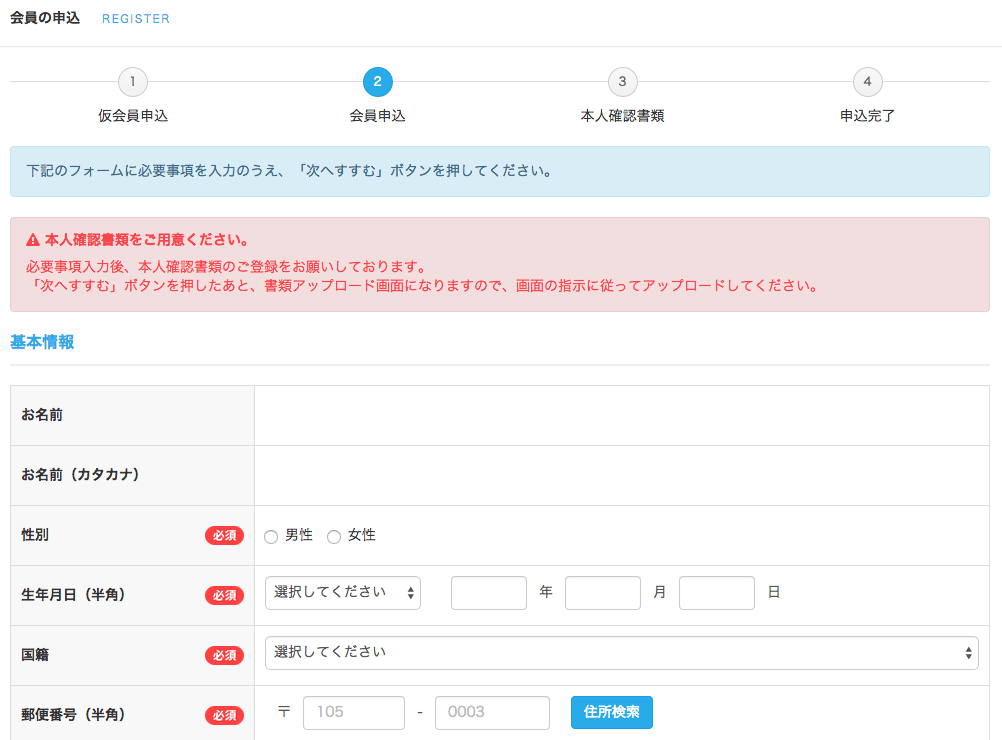Click the birth month input field
The height and width of the screenshot is (740, 1002).
603,593
